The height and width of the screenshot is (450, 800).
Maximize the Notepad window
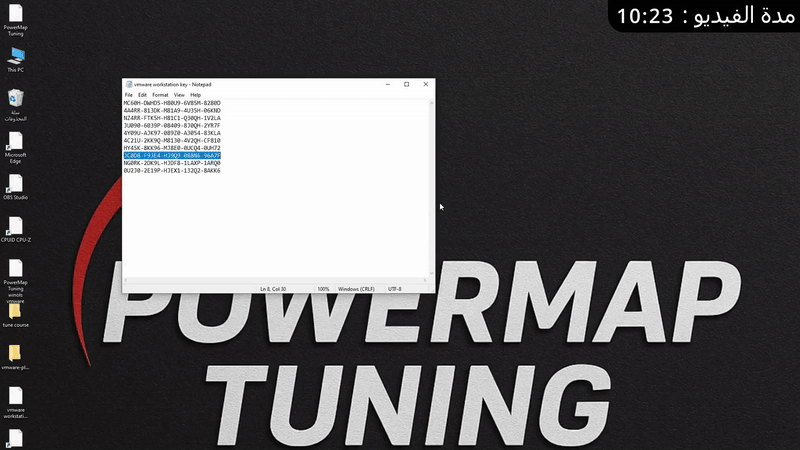(x=406, y=84)
